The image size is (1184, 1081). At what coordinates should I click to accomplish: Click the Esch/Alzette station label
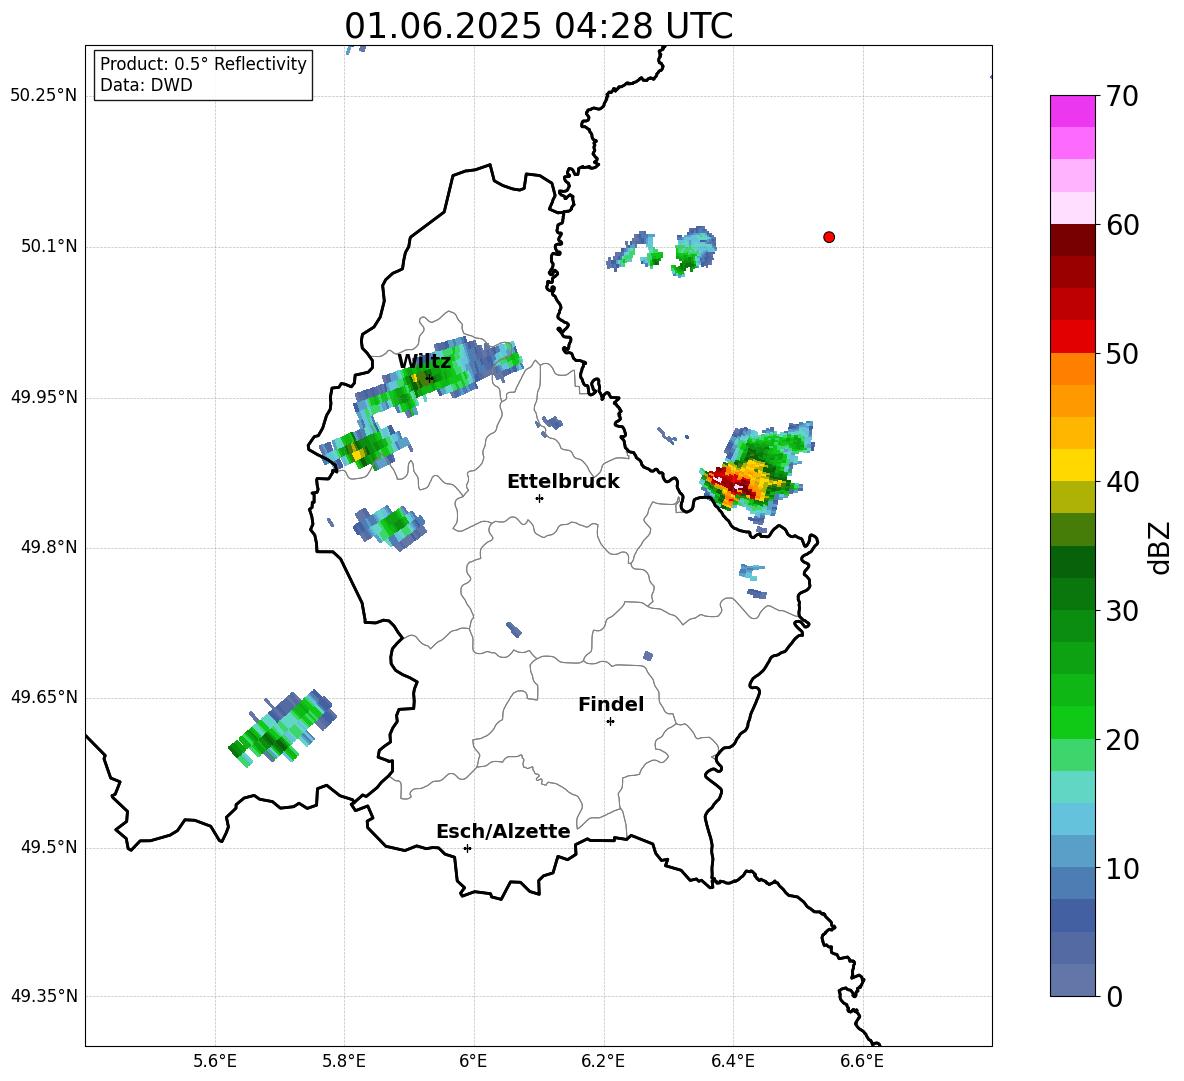[x=503, y=831]
